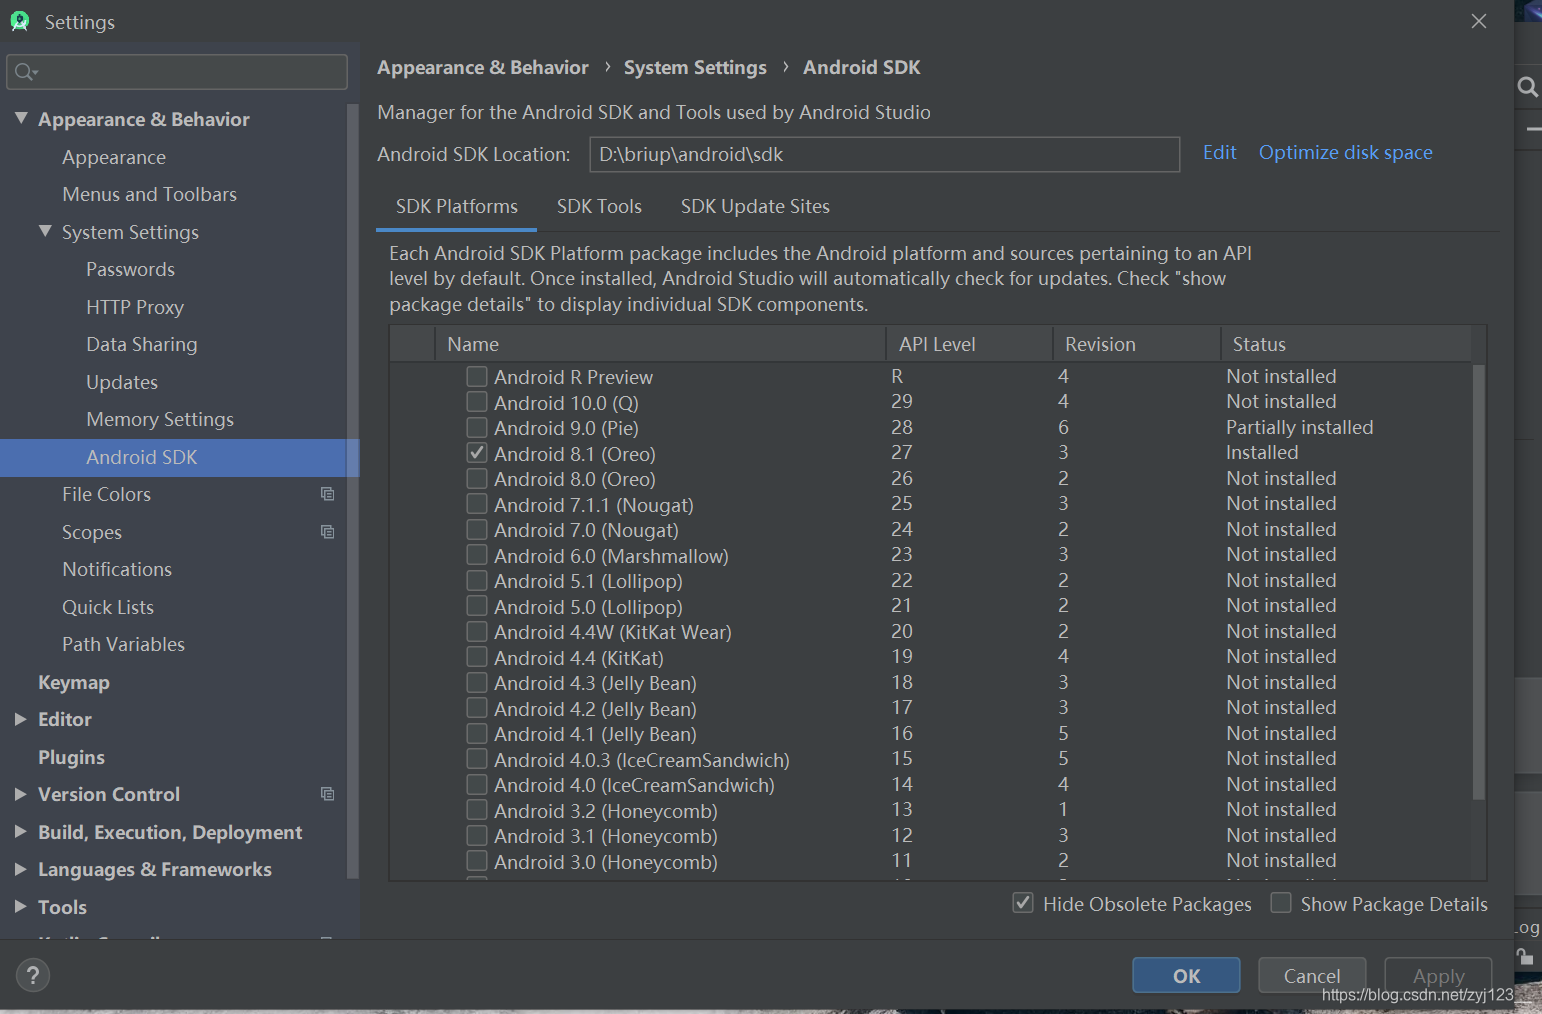The width and height of the screenshot is (1542, 1014).
Task: Click the Android SDK breadcrumb
Action: pyautogui.click(x=862, y=68)
